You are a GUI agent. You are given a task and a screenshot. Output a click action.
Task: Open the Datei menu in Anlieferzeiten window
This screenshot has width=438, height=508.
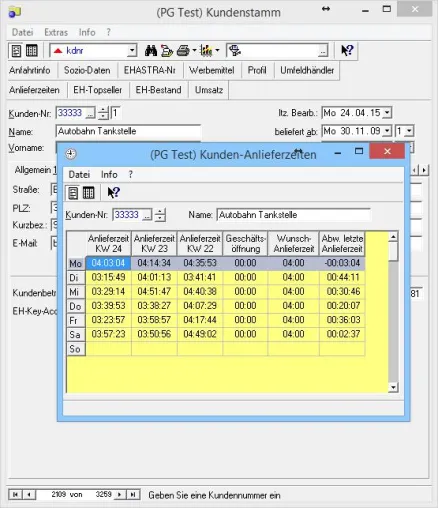point(79,174)
